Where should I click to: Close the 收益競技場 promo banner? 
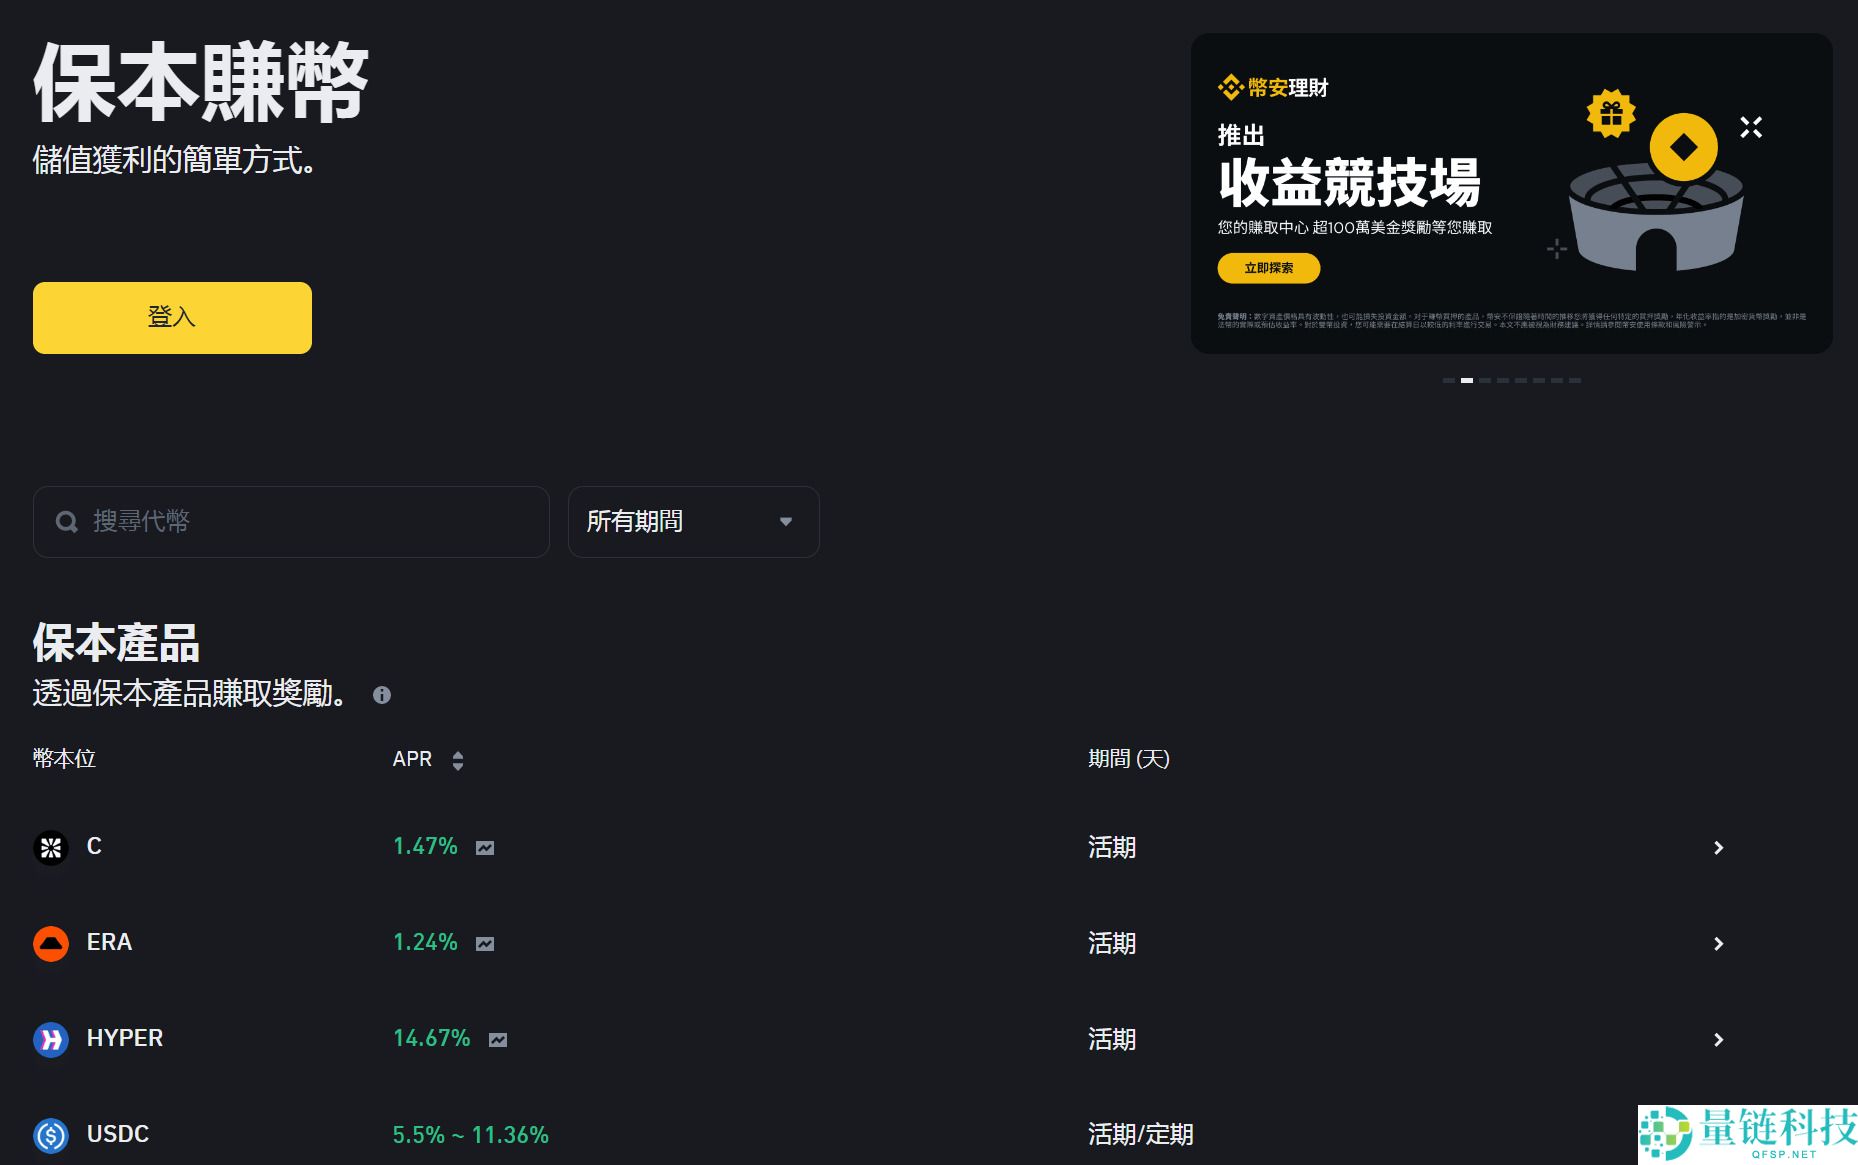(x=1751, y=126)
